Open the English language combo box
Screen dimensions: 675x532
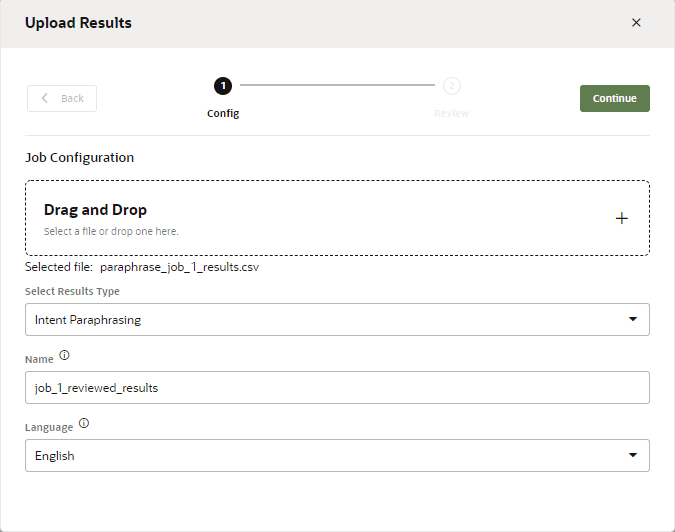tap(320, 456)
